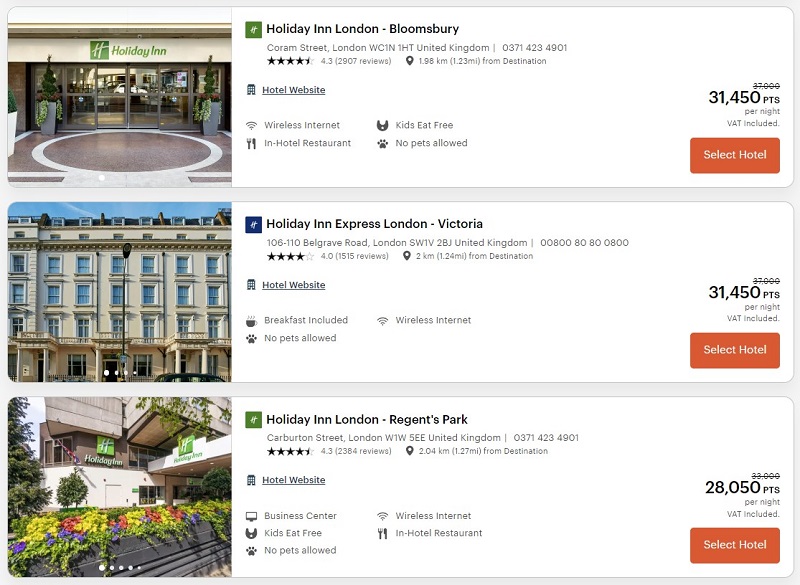Click the Breakfast Included coffee cup icon
The height and width of the screenshot is (585, 800).
pos(251,321)
